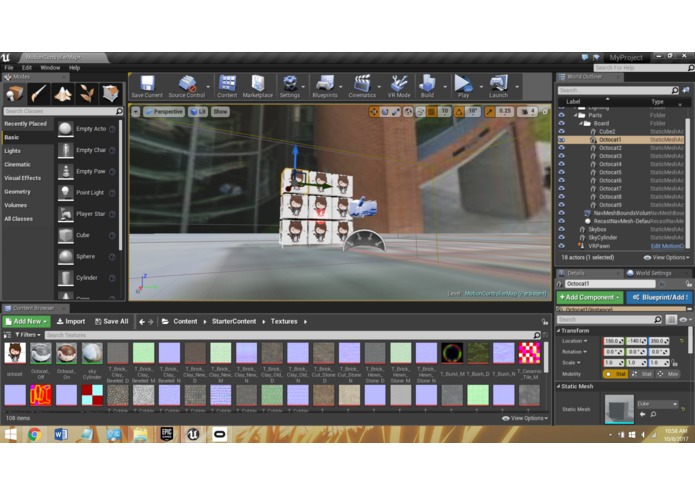The image size is (695, 494).
Task: Select Point Light actor in Basic list
Action: [86, 192]
